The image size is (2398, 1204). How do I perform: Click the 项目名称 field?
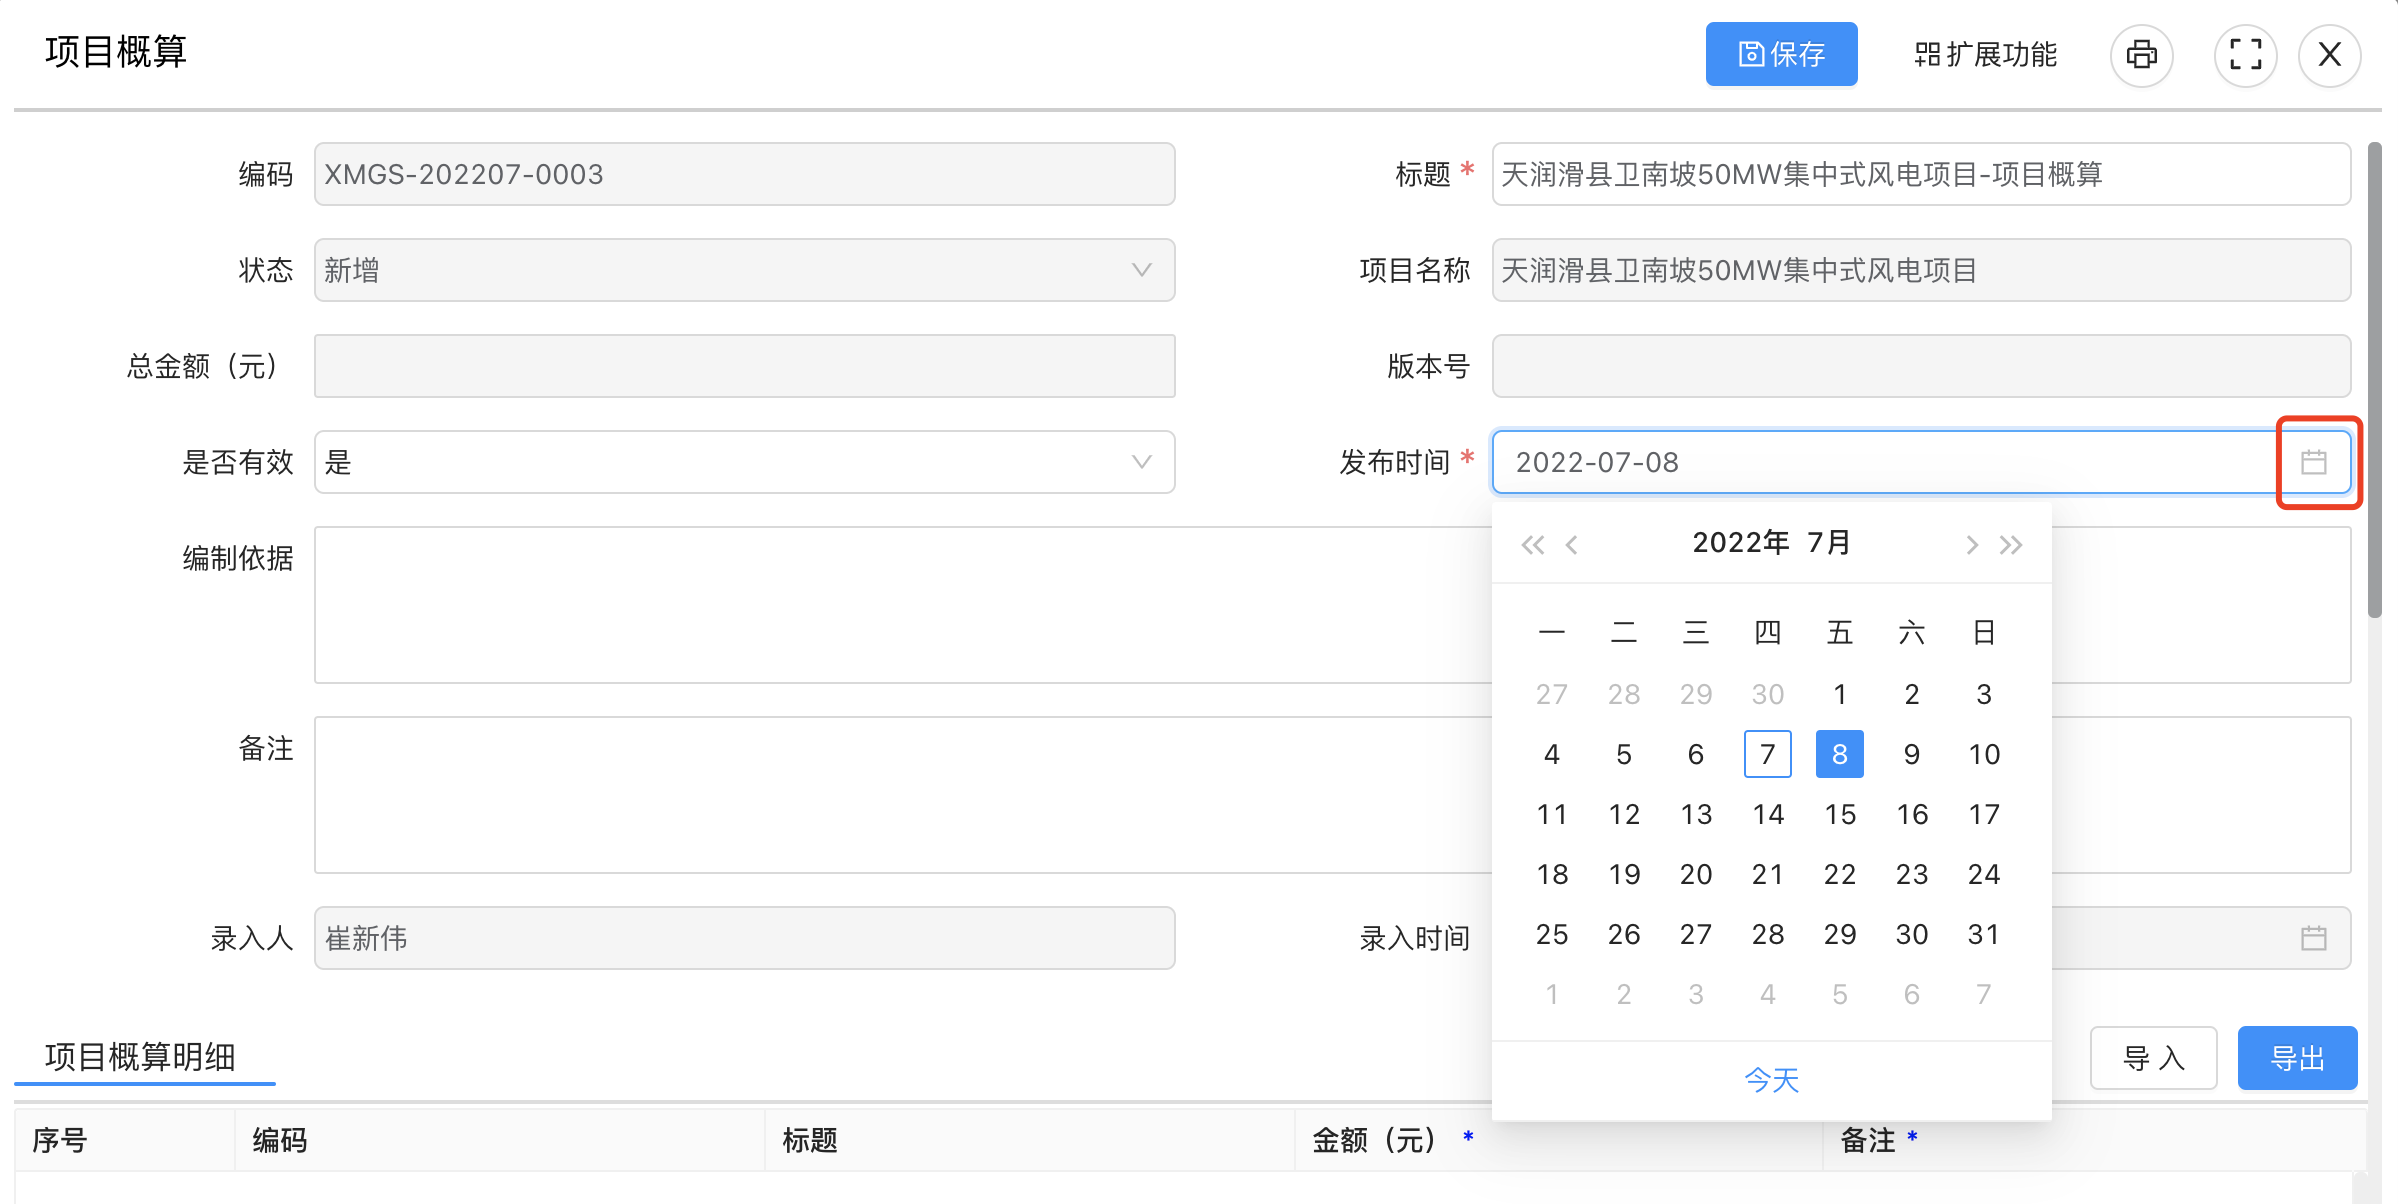point(1921,270)
